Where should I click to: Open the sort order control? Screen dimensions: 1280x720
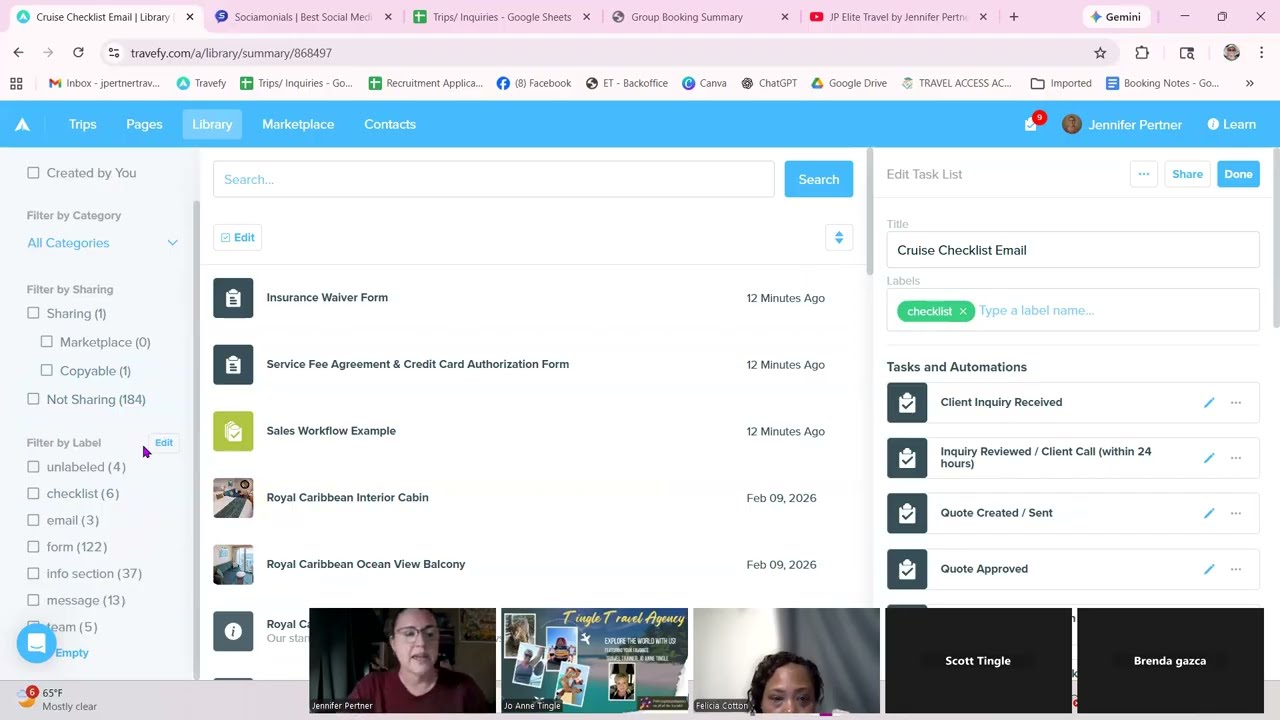[x=839, y=237]
